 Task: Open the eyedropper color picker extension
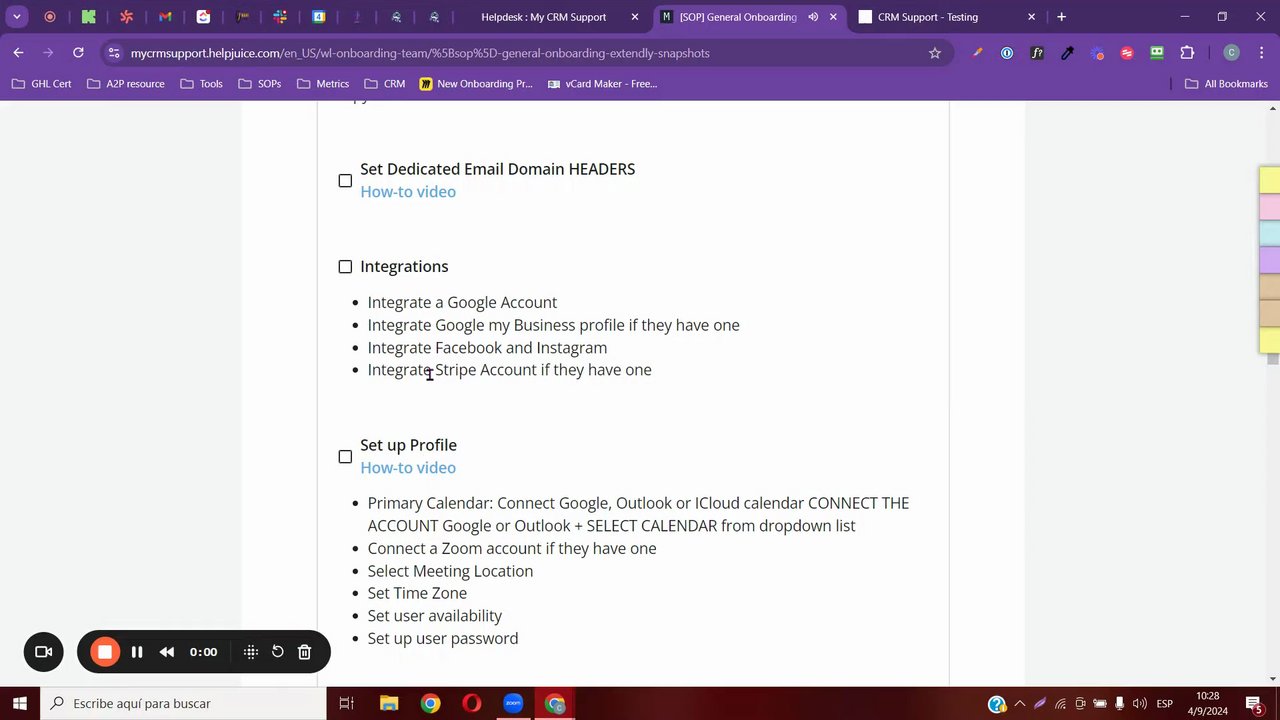tap(1067, 53)
